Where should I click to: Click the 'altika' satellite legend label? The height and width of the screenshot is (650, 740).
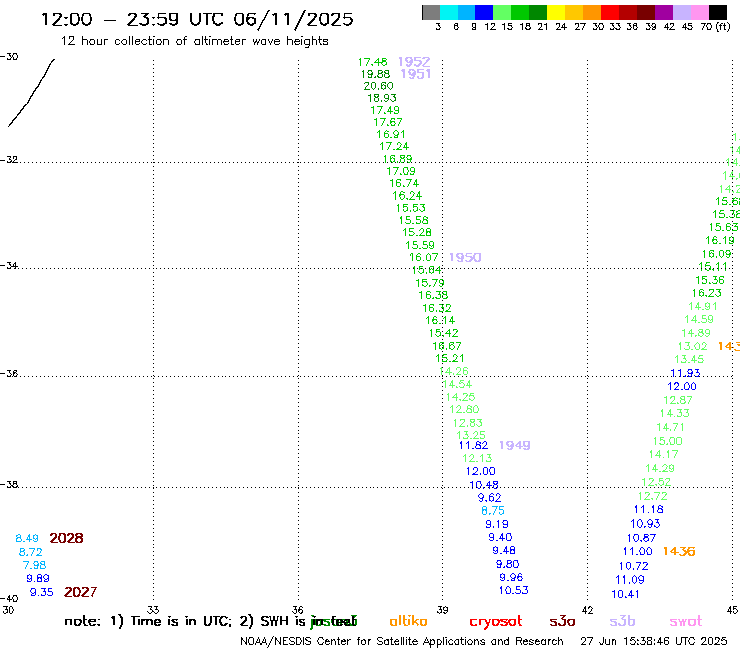pyautogui.click(x=408, y=621)
